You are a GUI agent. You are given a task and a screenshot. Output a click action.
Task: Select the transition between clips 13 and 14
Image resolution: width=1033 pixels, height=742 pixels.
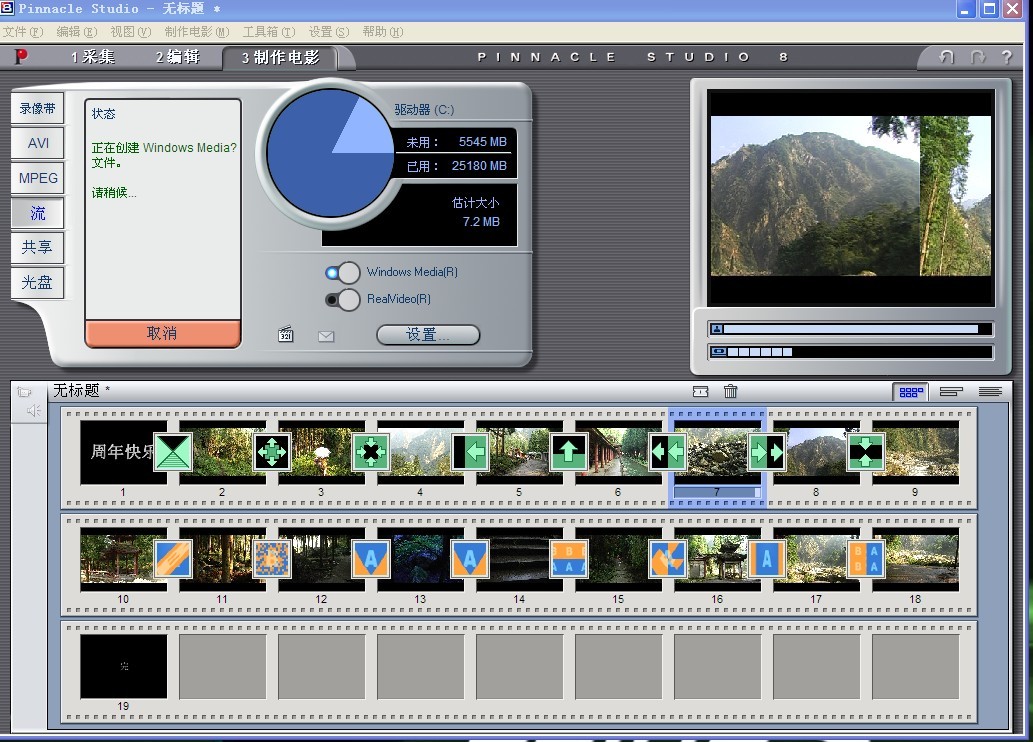(x=470, y=559)
